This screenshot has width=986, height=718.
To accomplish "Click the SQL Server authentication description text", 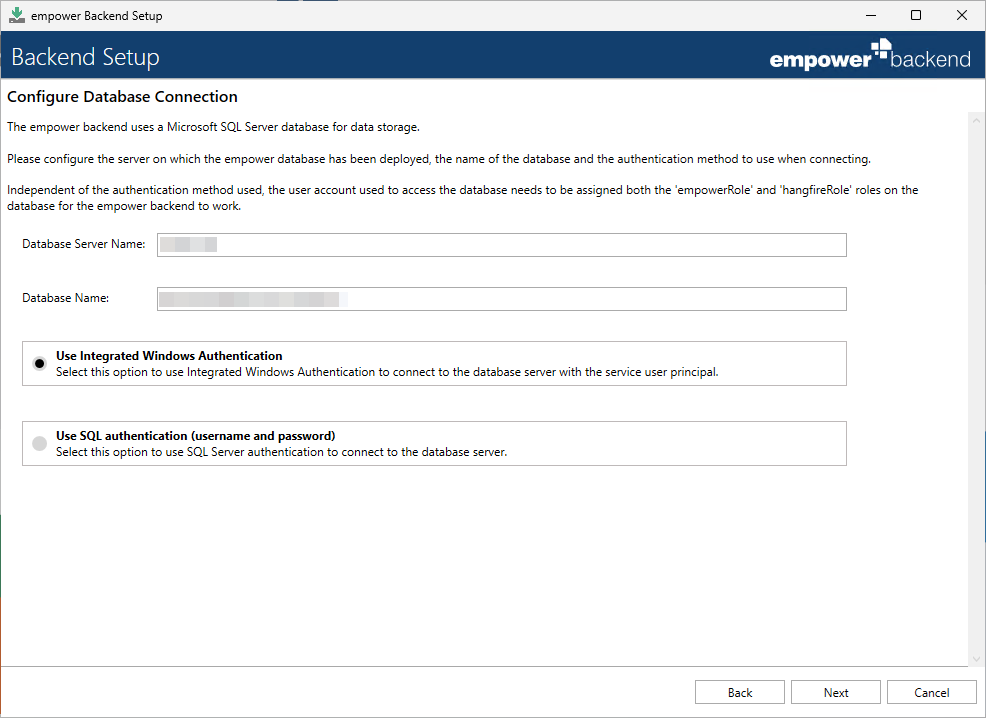I will [x=281, y=452].
